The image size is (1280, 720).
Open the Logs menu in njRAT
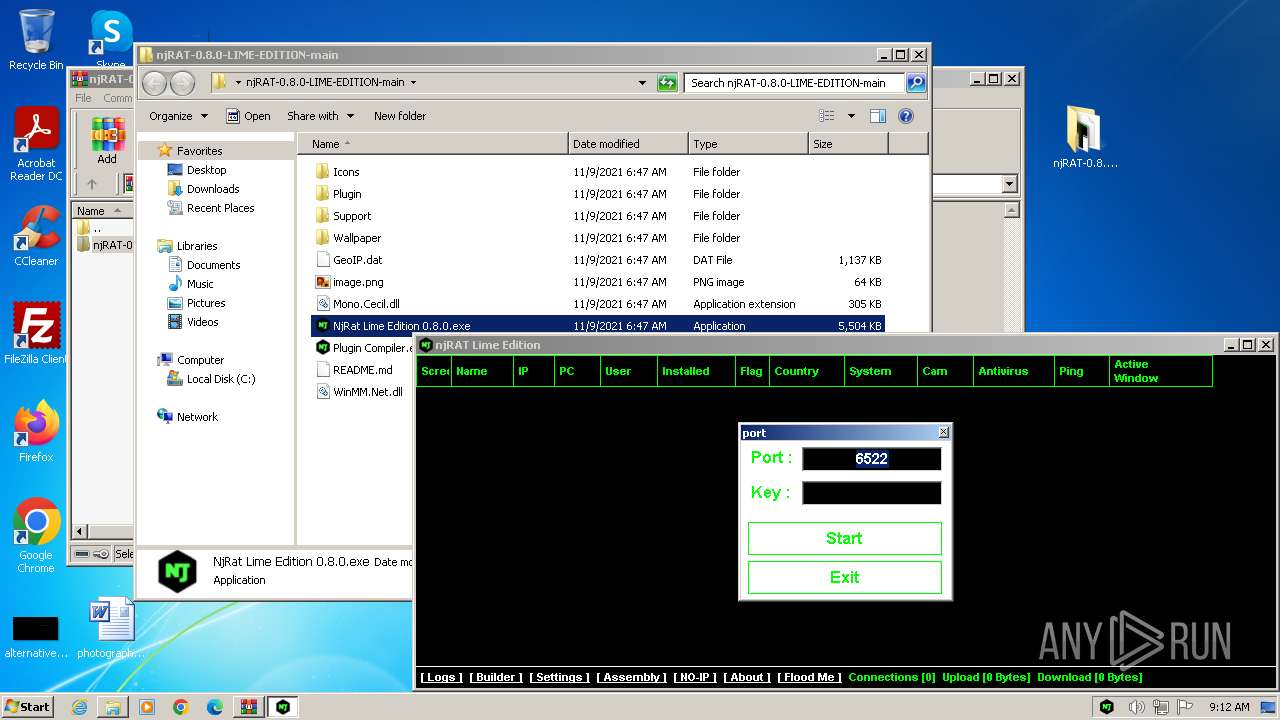pos(441,677)
